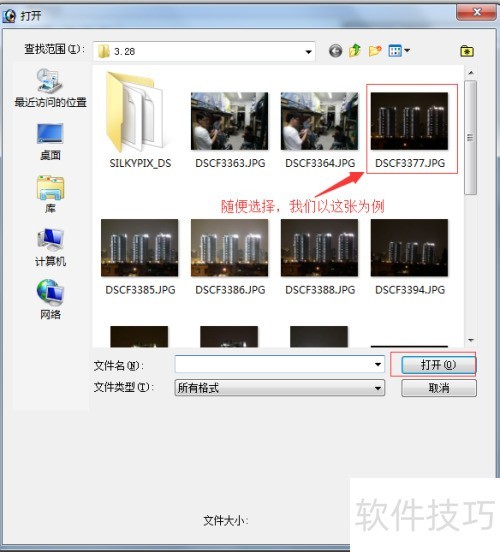Click the scrollbar down arrow

[471, 340]
